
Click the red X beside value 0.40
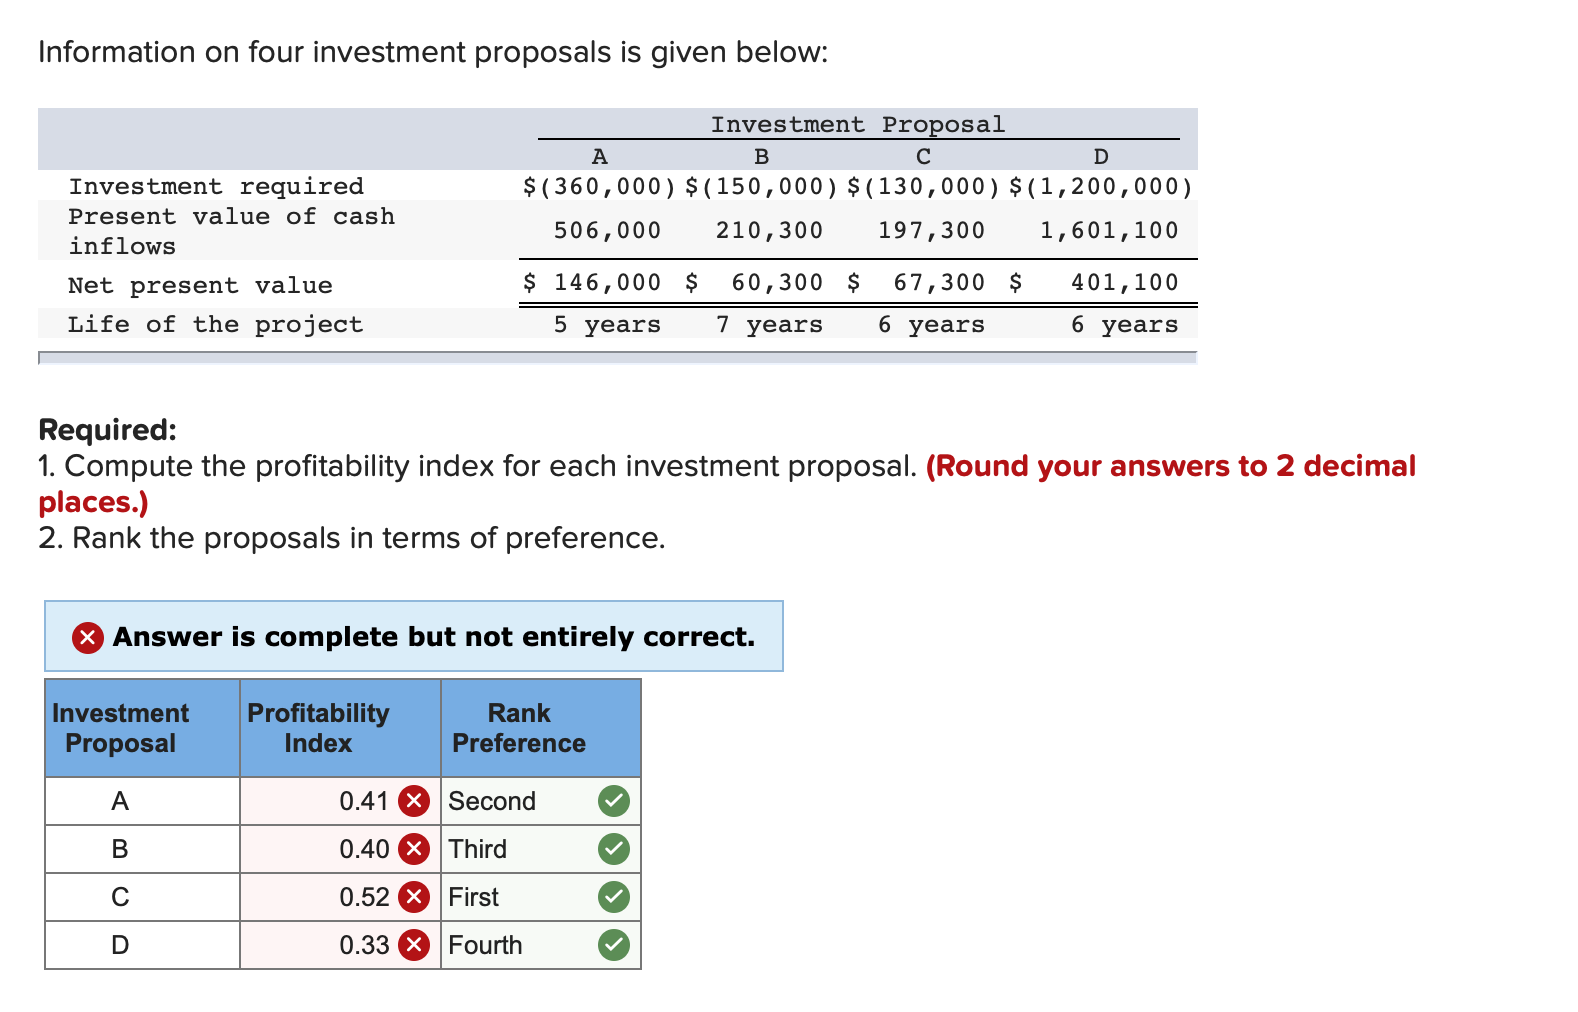point(411,849)
